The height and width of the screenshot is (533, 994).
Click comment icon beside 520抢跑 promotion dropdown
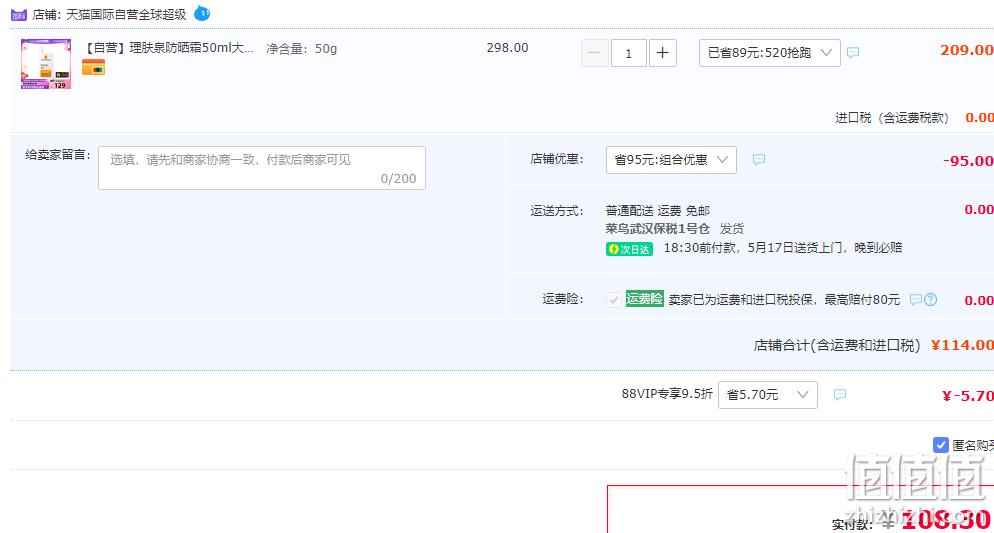click(853, 53)
